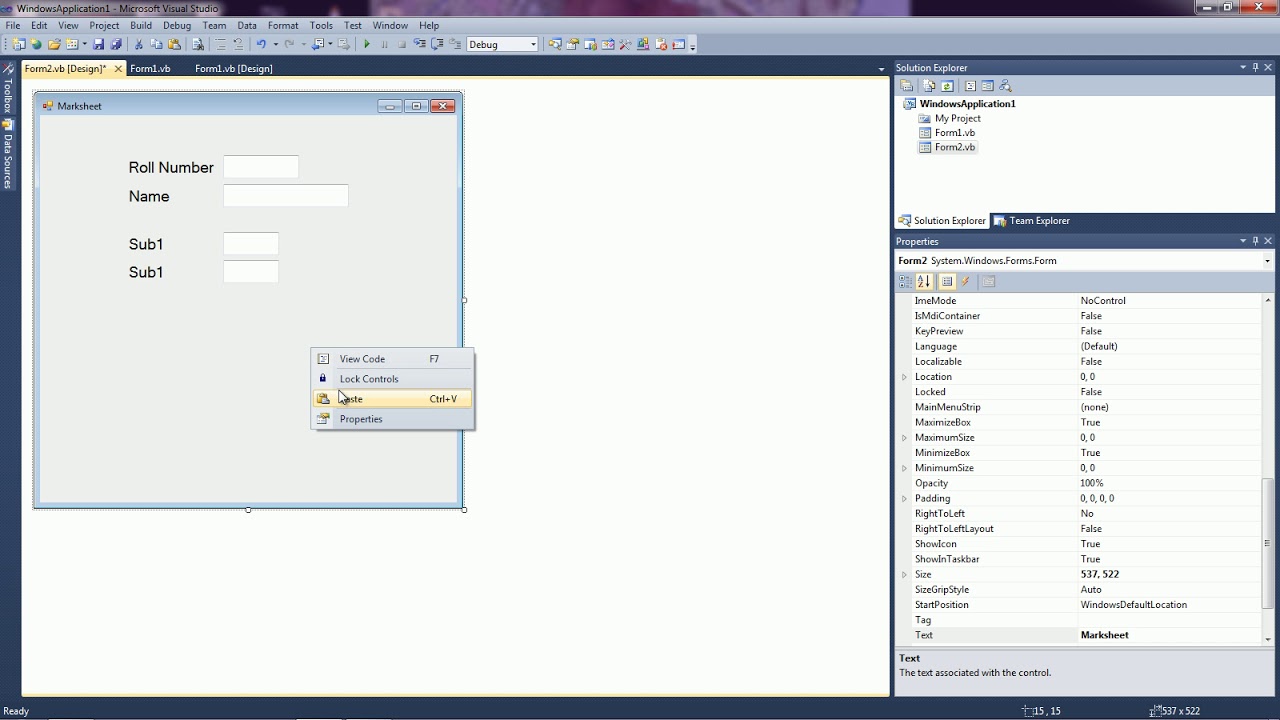1280x720 pixels.
Task: Switch to the Team Explorer tab
Action: [1031, 221]
